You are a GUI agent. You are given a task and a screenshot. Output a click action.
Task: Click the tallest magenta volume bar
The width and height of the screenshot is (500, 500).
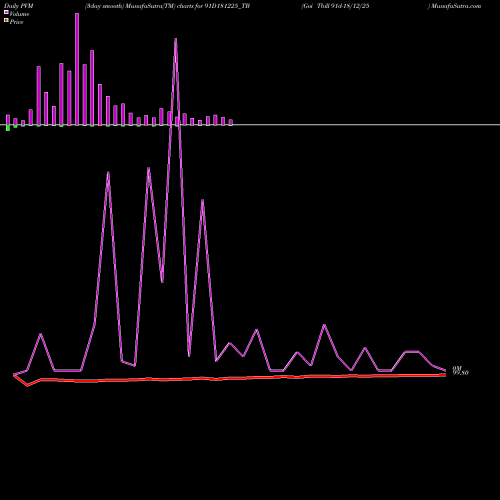point(77,69)
